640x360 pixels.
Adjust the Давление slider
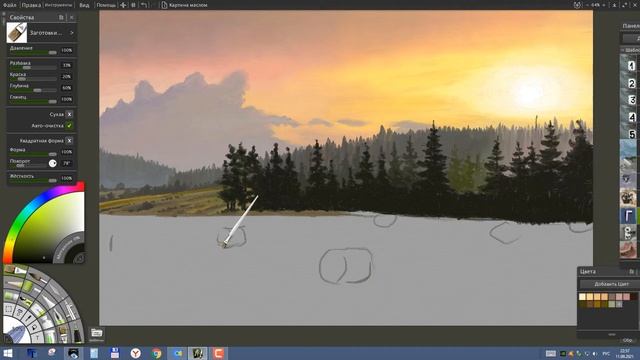[33, 52]
